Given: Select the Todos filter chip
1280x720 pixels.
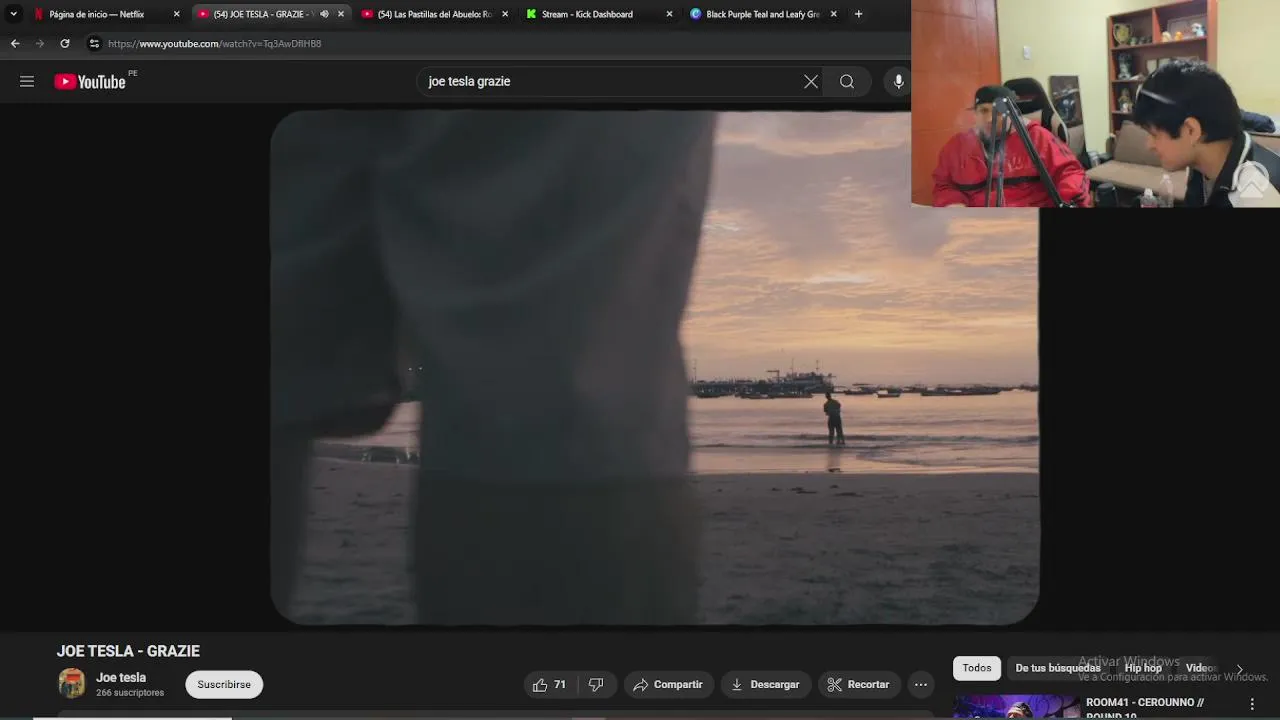Looking at the screenshot, I should coord(977,668).
